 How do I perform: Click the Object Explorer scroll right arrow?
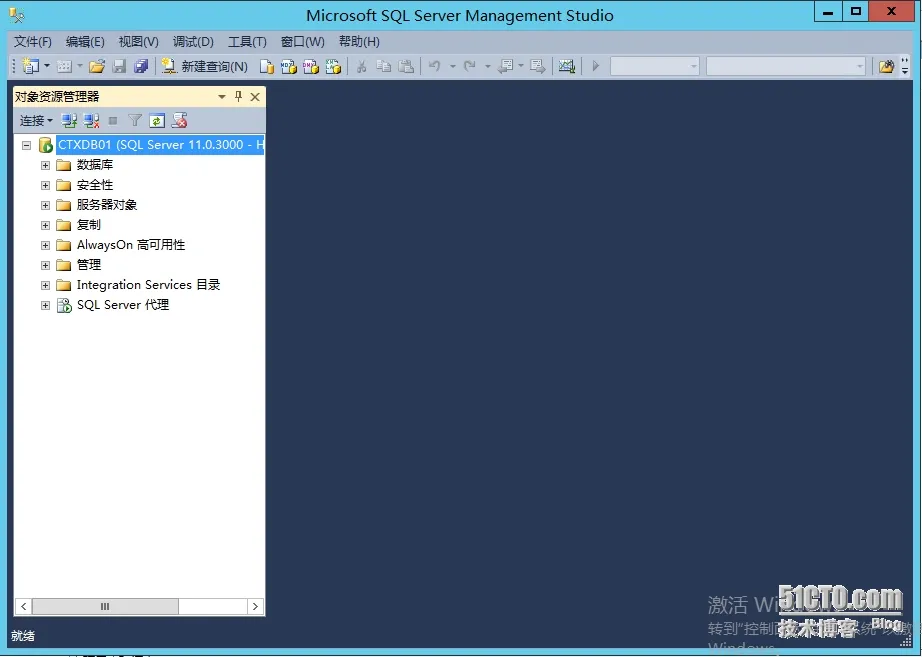(255, 606)
